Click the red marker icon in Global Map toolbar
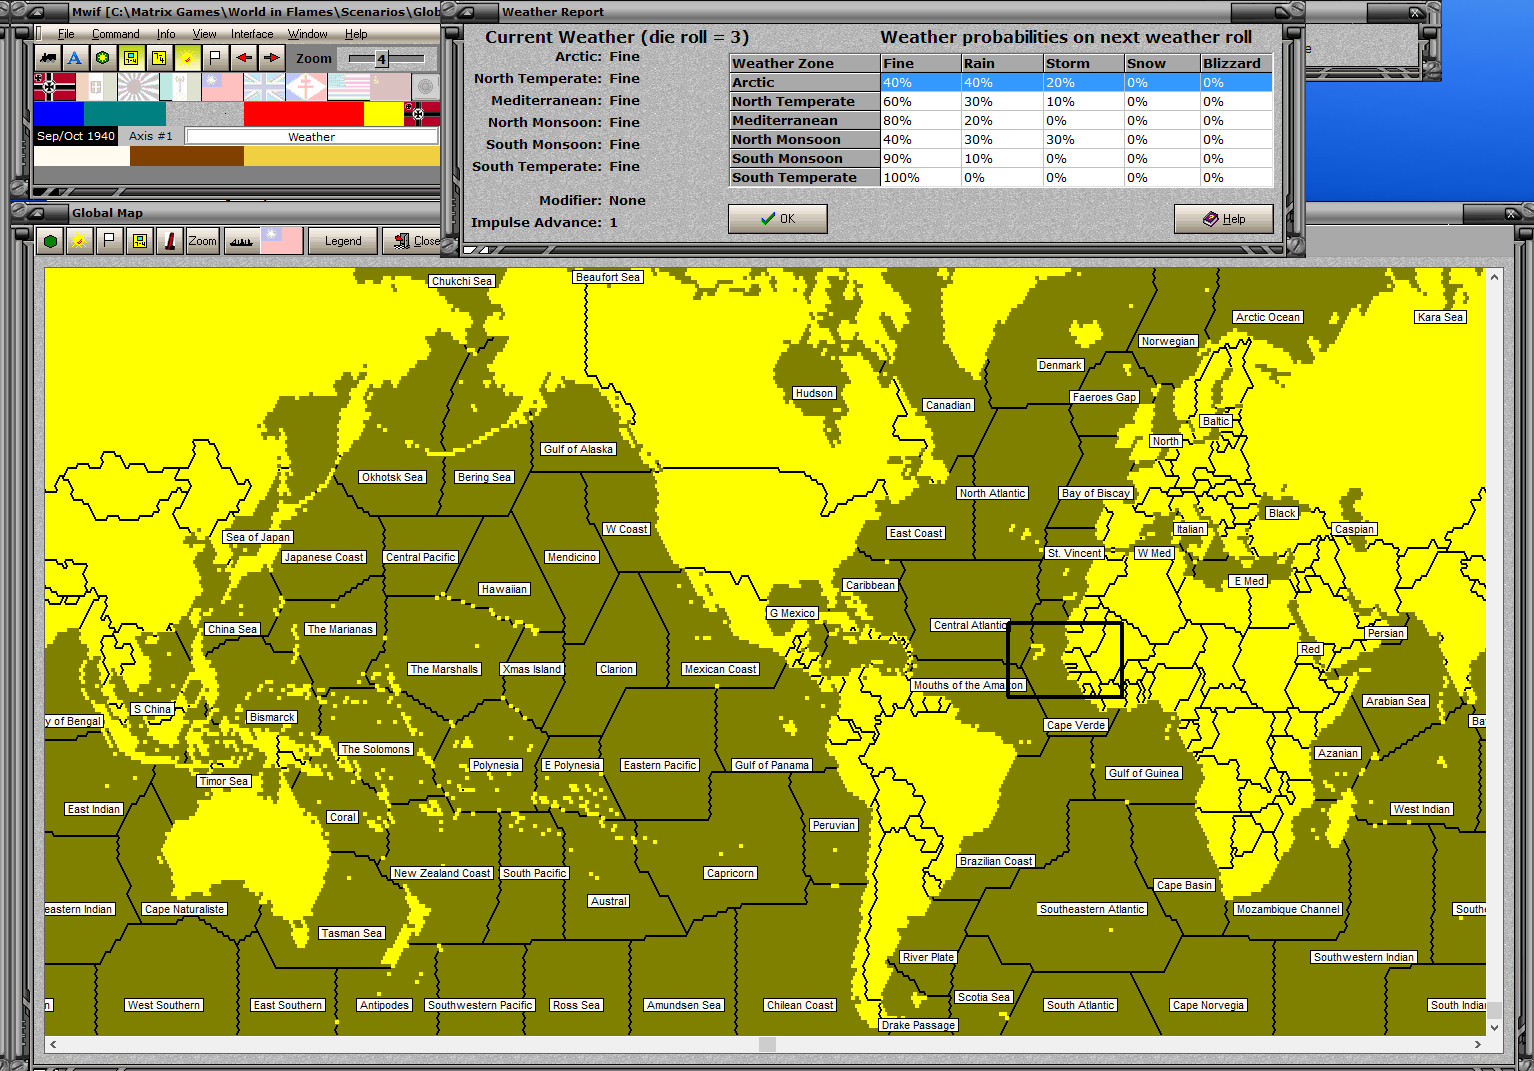This screenshot has width=1534, height=1071. [170, 241]
